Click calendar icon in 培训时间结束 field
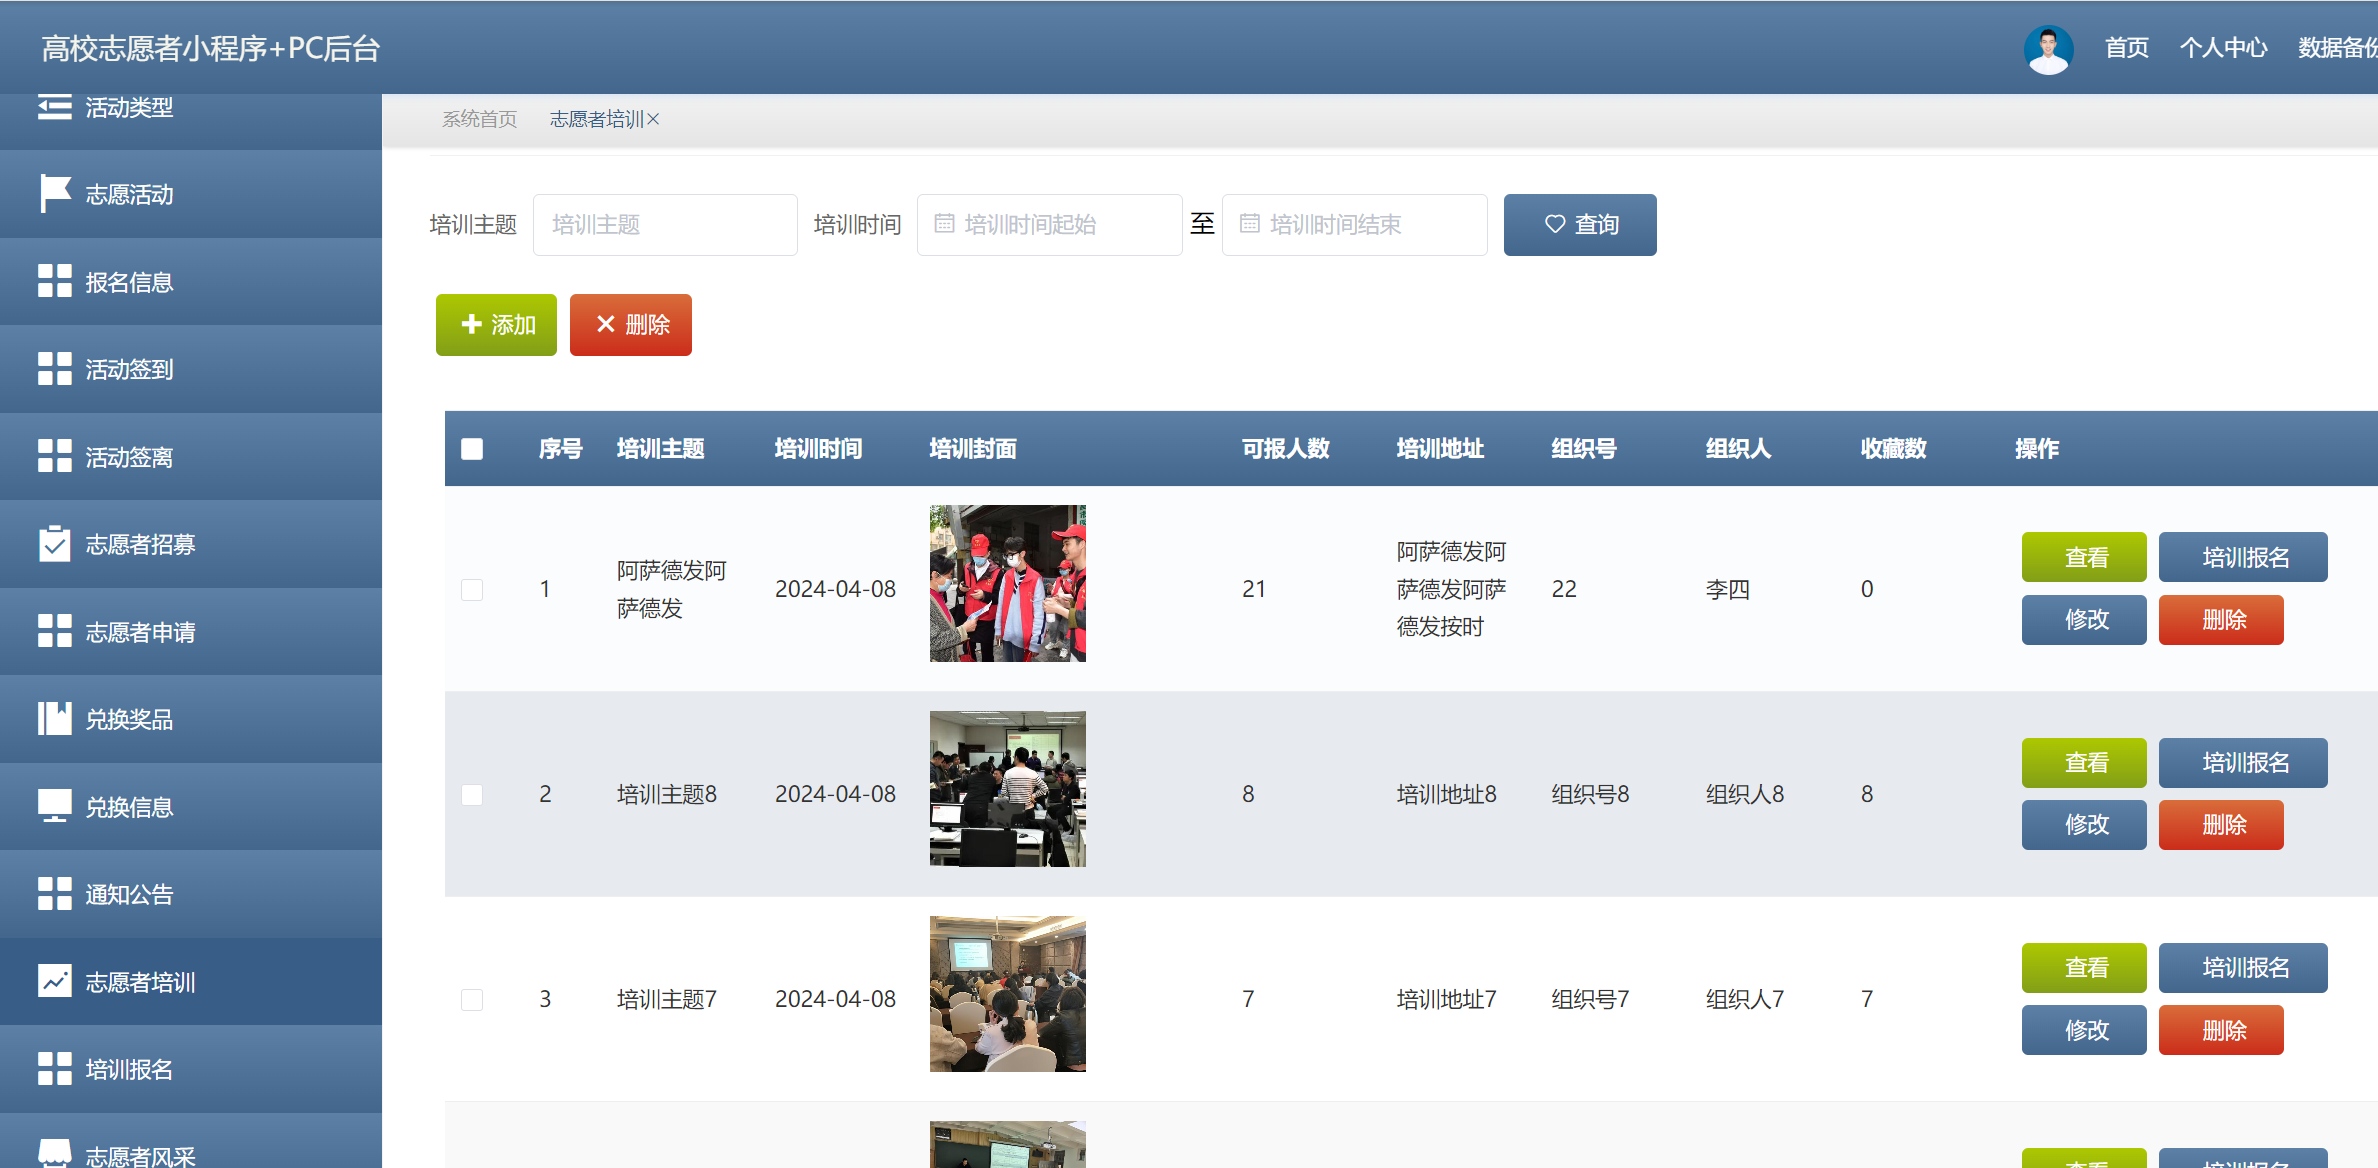This screenshot has height=1168, width=2378. click(x=1249, y=224)
